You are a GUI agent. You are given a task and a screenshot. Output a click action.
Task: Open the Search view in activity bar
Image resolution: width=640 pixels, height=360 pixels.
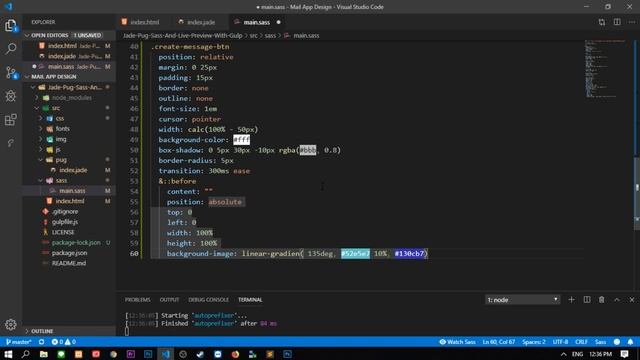pos(11,49)
